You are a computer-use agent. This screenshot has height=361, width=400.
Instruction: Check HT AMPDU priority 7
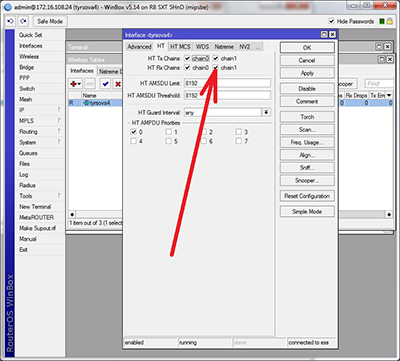pos(238,141)
